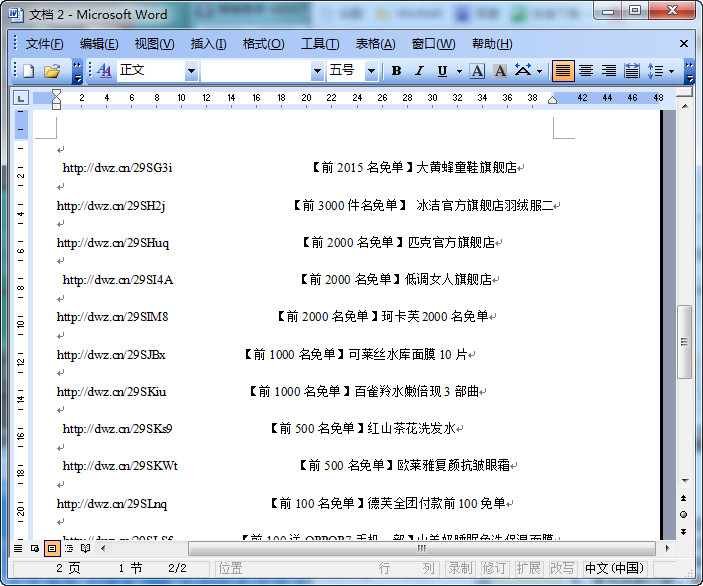Click the tab stop selector on ruler
703x586 pixels.
coord(21,97)
